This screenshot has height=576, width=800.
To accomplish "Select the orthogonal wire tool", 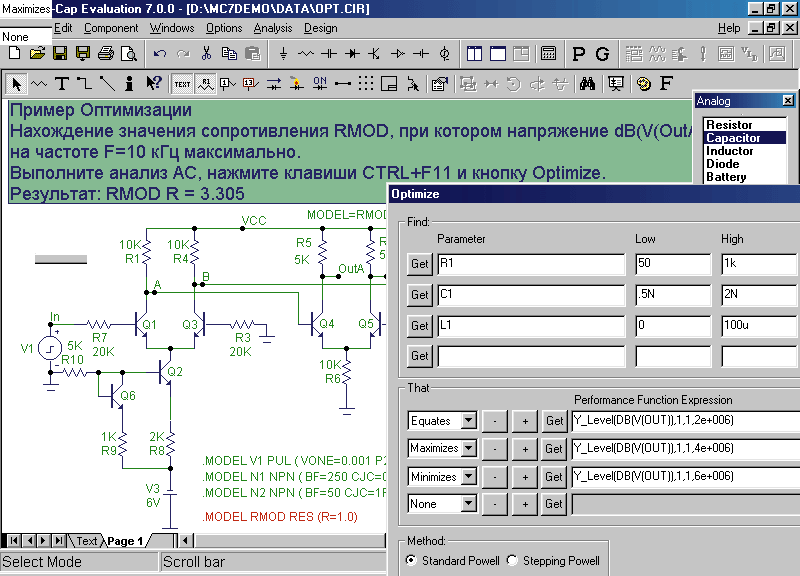I will [85, 83].
